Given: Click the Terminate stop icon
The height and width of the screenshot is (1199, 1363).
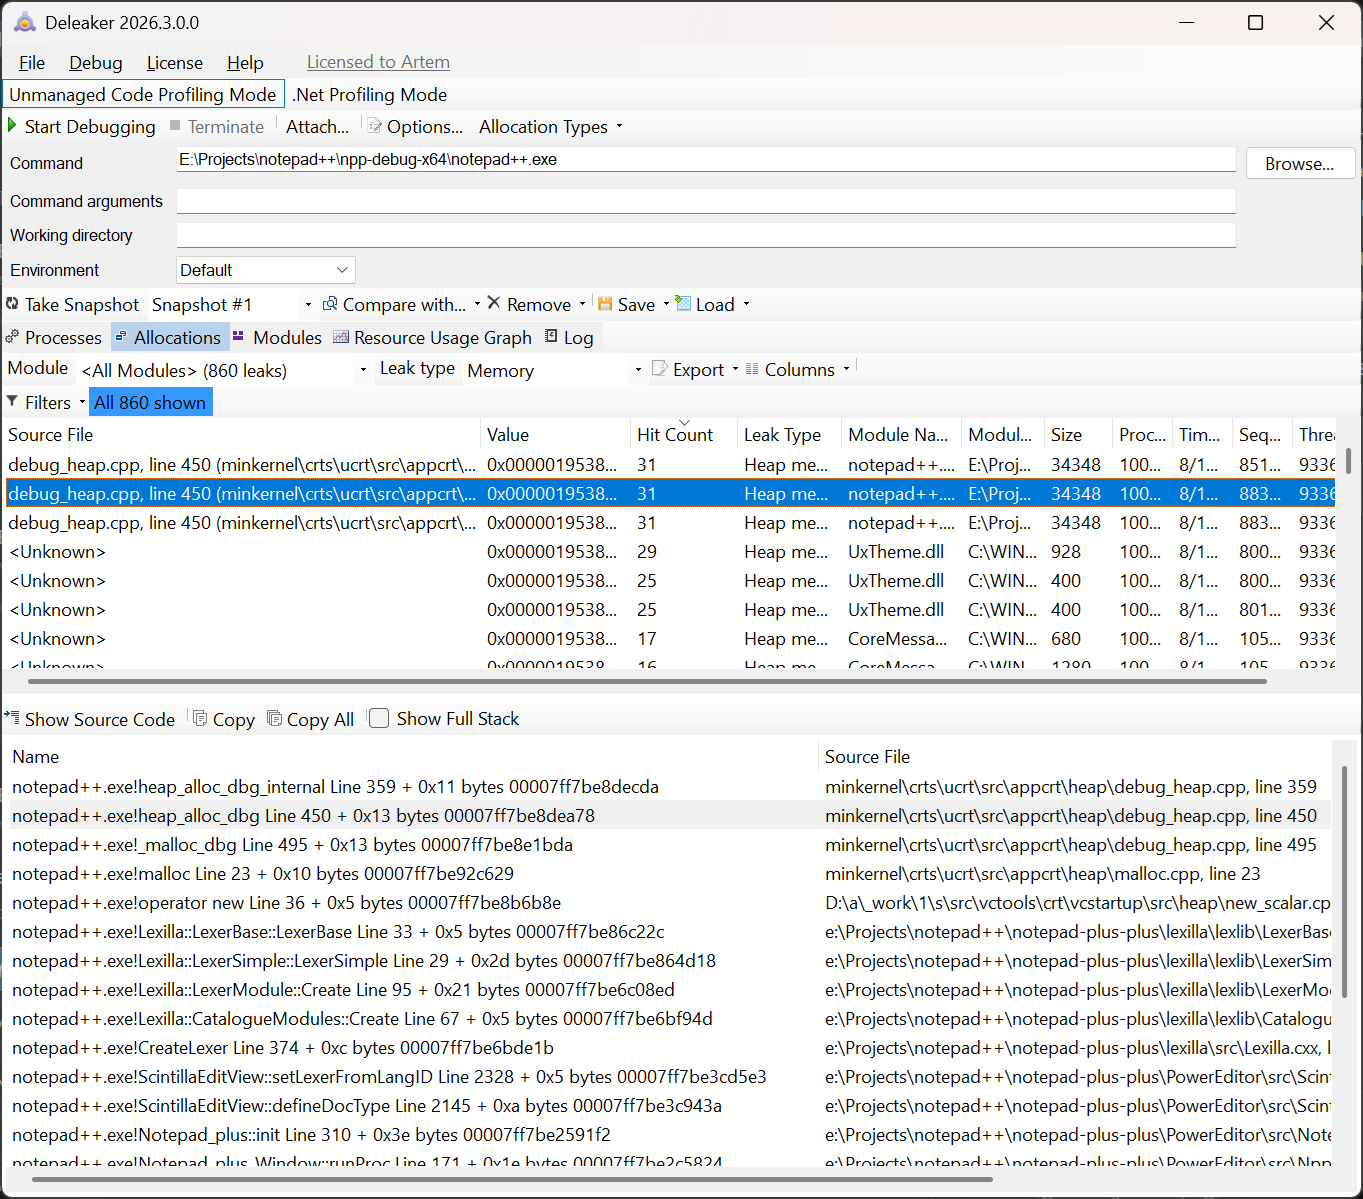Looking at the screenshot, I should [175, 126].
